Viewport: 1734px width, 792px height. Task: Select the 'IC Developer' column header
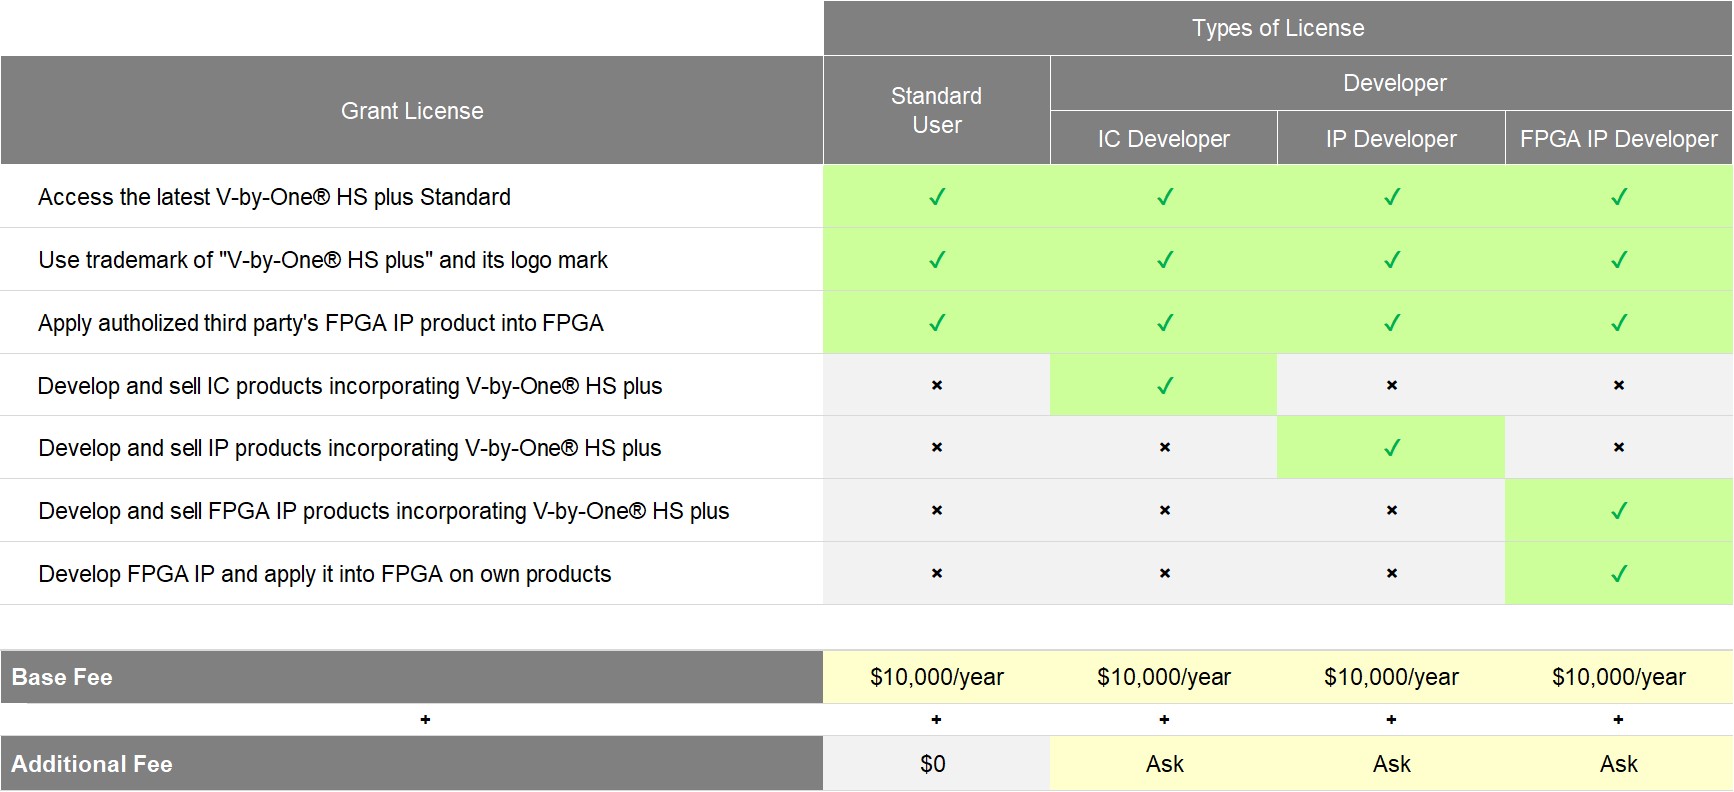tap(1164, 138)
